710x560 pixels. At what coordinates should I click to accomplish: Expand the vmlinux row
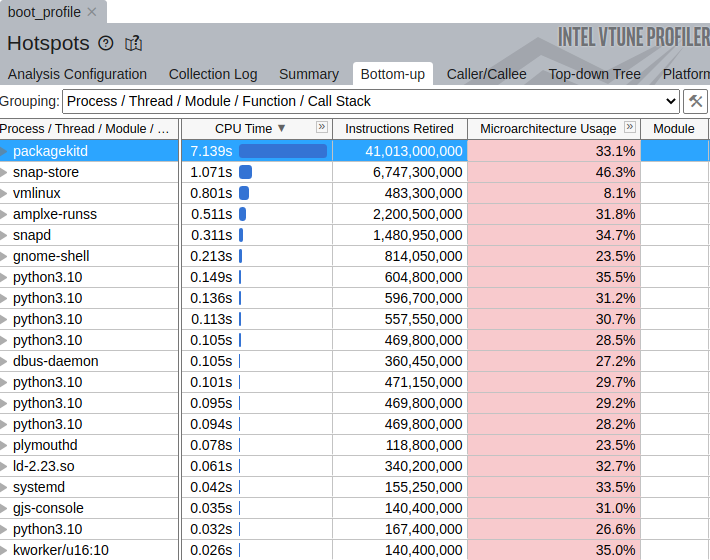point(4,193)
